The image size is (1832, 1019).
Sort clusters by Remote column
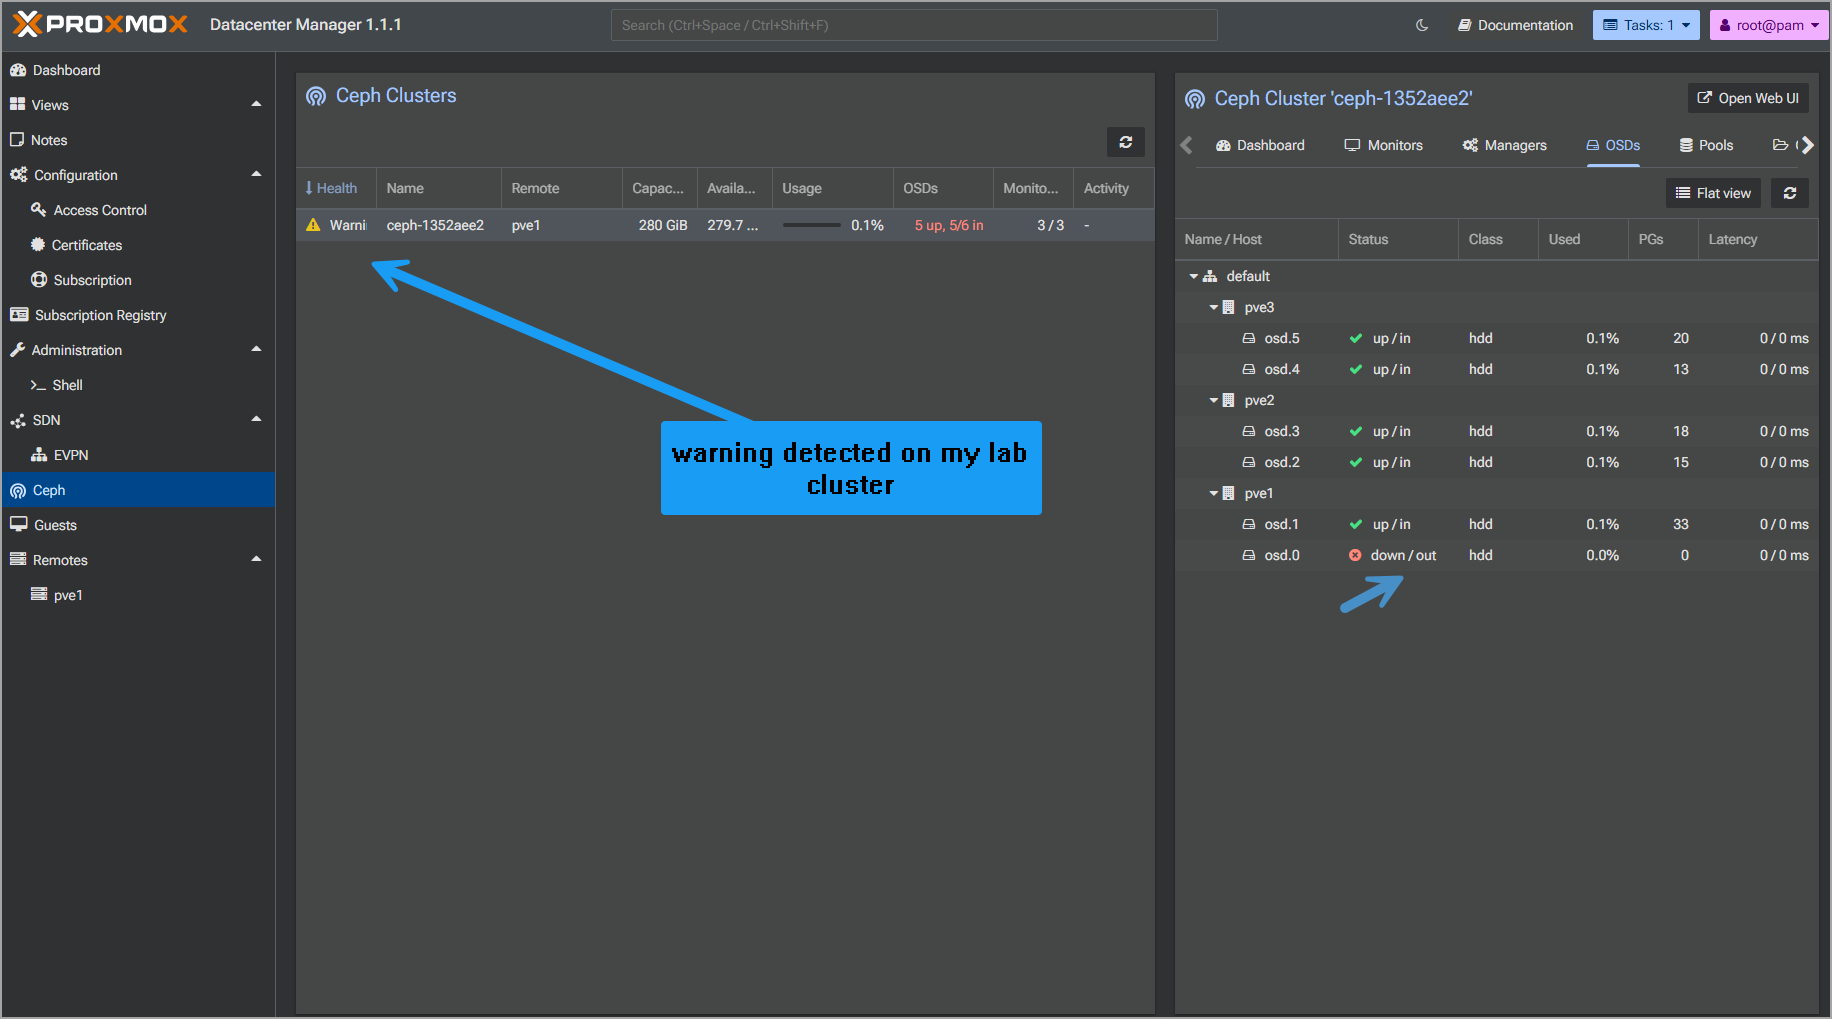[561, 188]
